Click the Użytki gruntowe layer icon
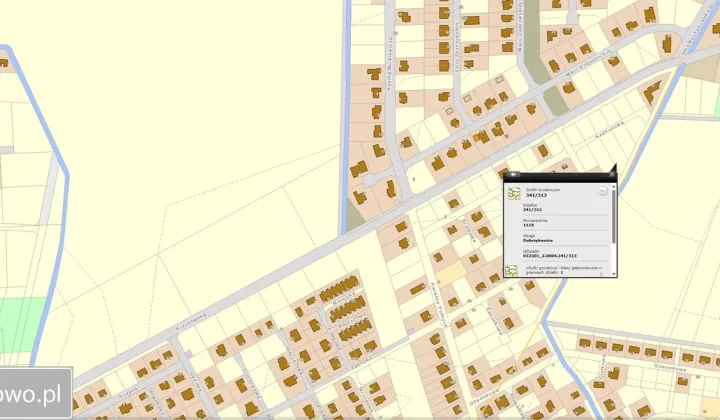This screenshot has width=720, height=420. pos(511,271)
